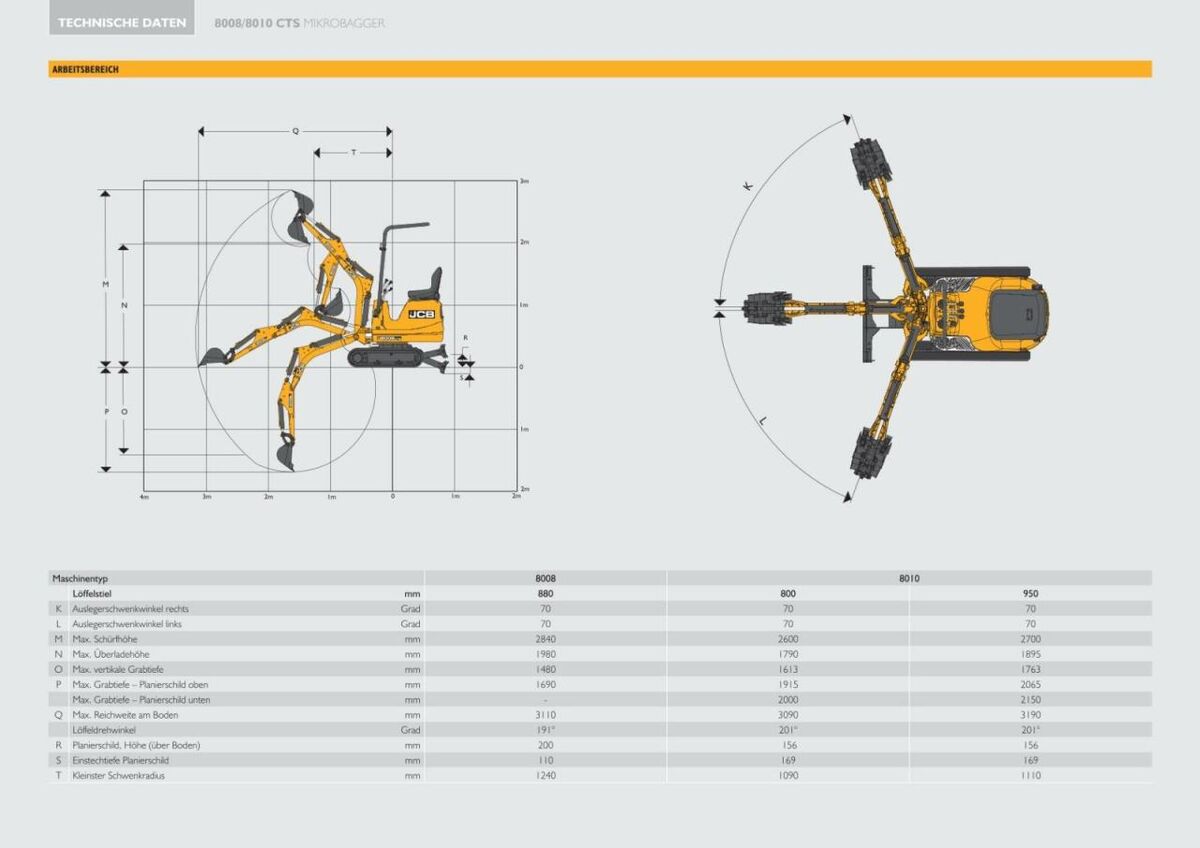1200x848 pixels.
Task: Click the '3190' Reichweite value
Action: click(1031, 715)
